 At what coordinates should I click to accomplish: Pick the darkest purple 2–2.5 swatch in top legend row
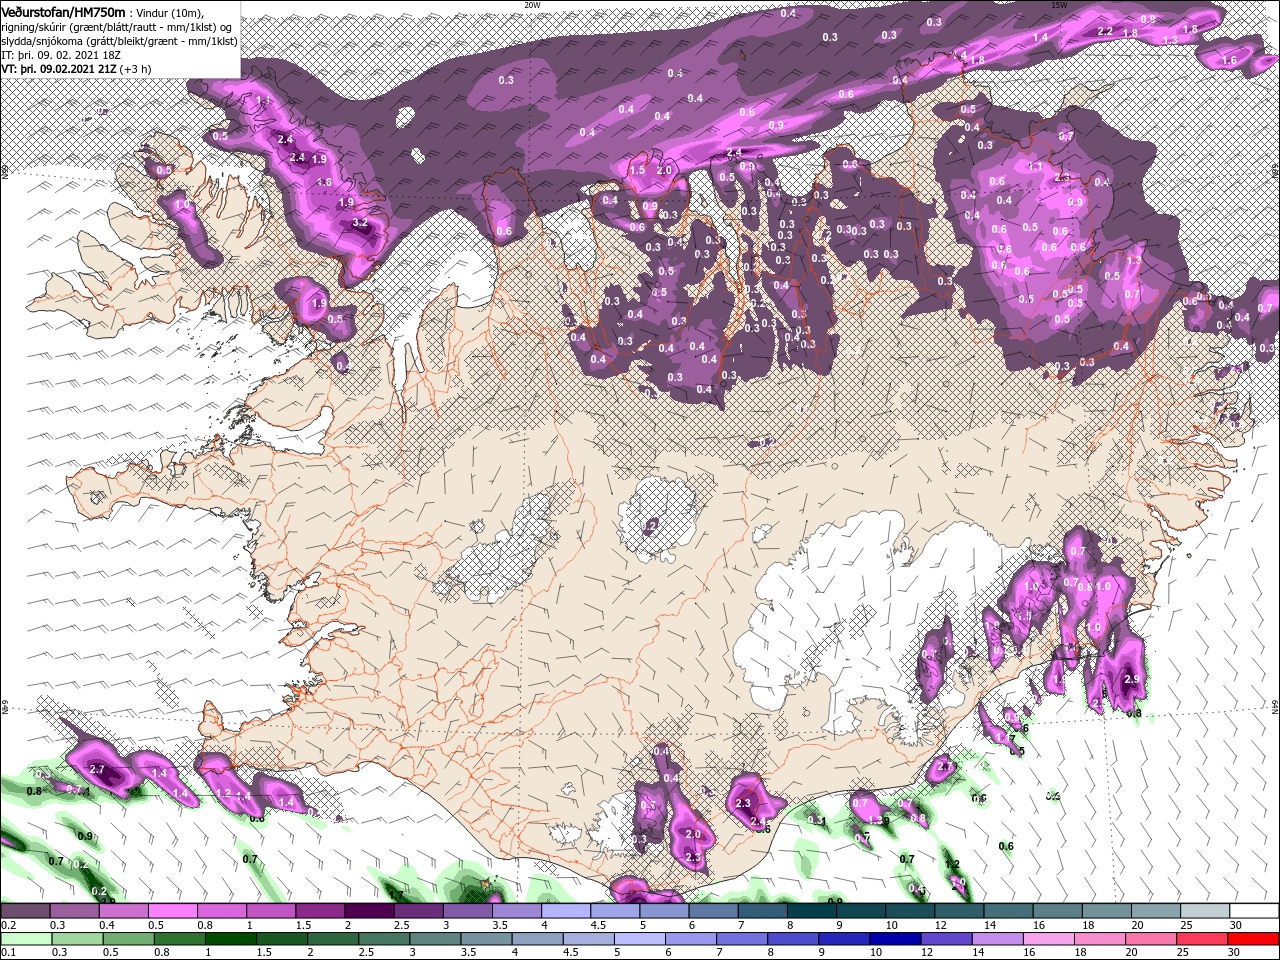(x=368, y=912)
